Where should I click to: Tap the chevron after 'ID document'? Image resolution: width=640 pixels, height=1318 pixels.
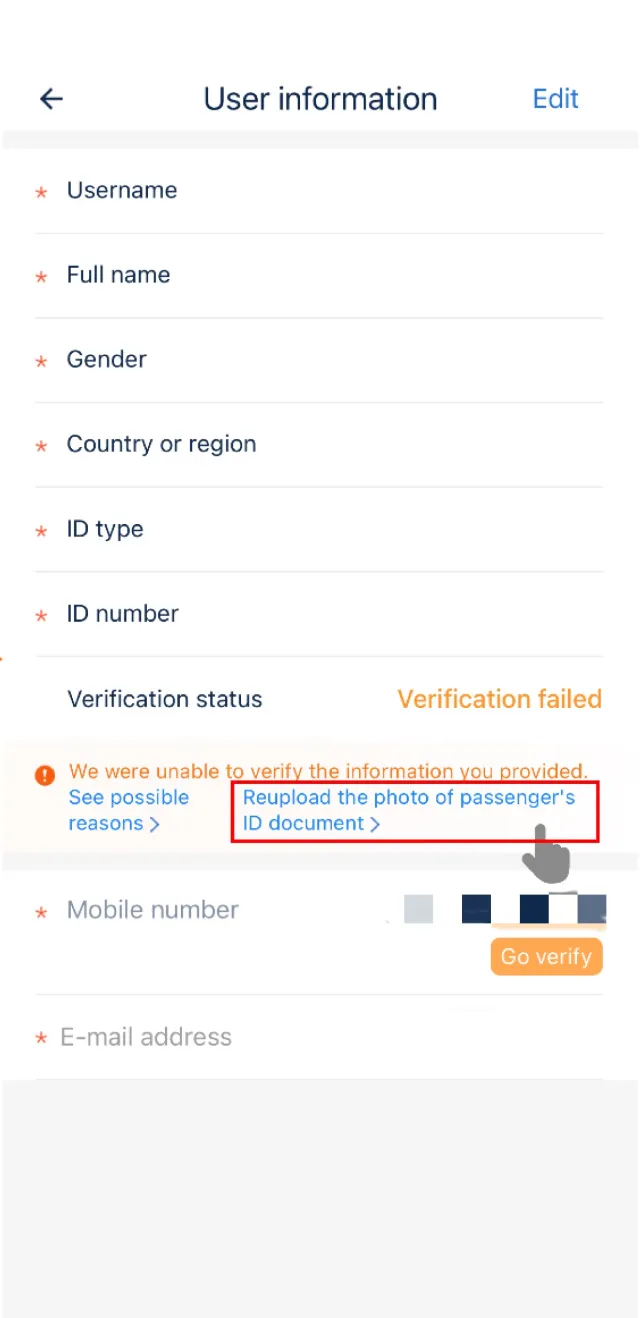pyautogui.click(x=375, y=825)
